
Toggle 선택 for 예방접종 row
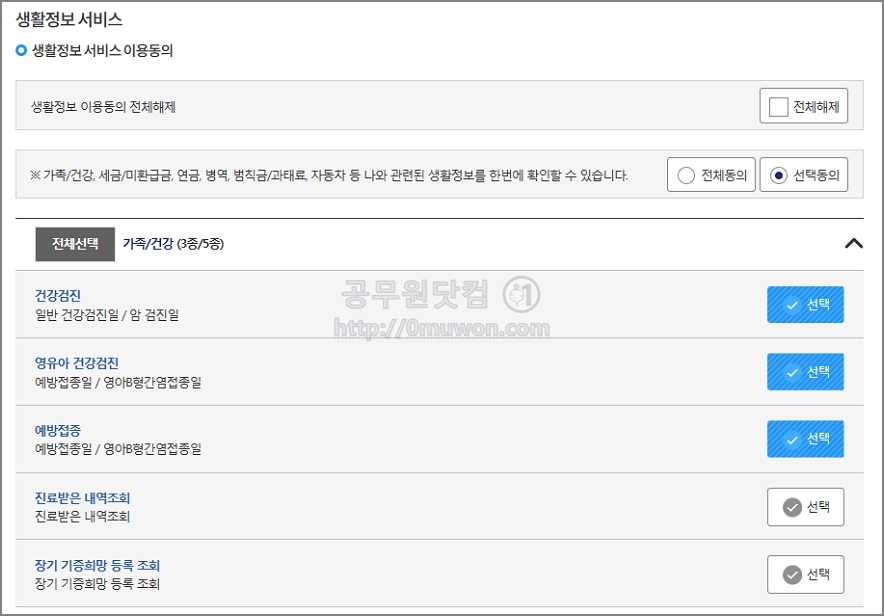(x=805, y=438)
